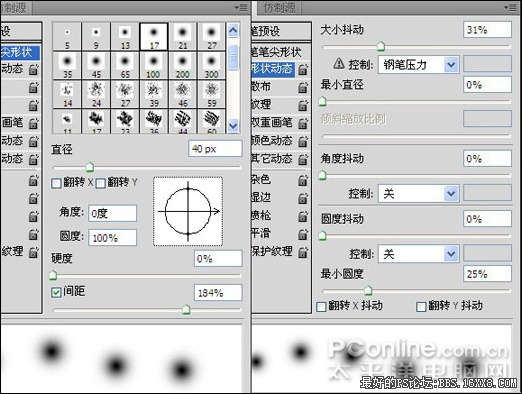Pick the 59 splatter brush preset

[211, 94]
